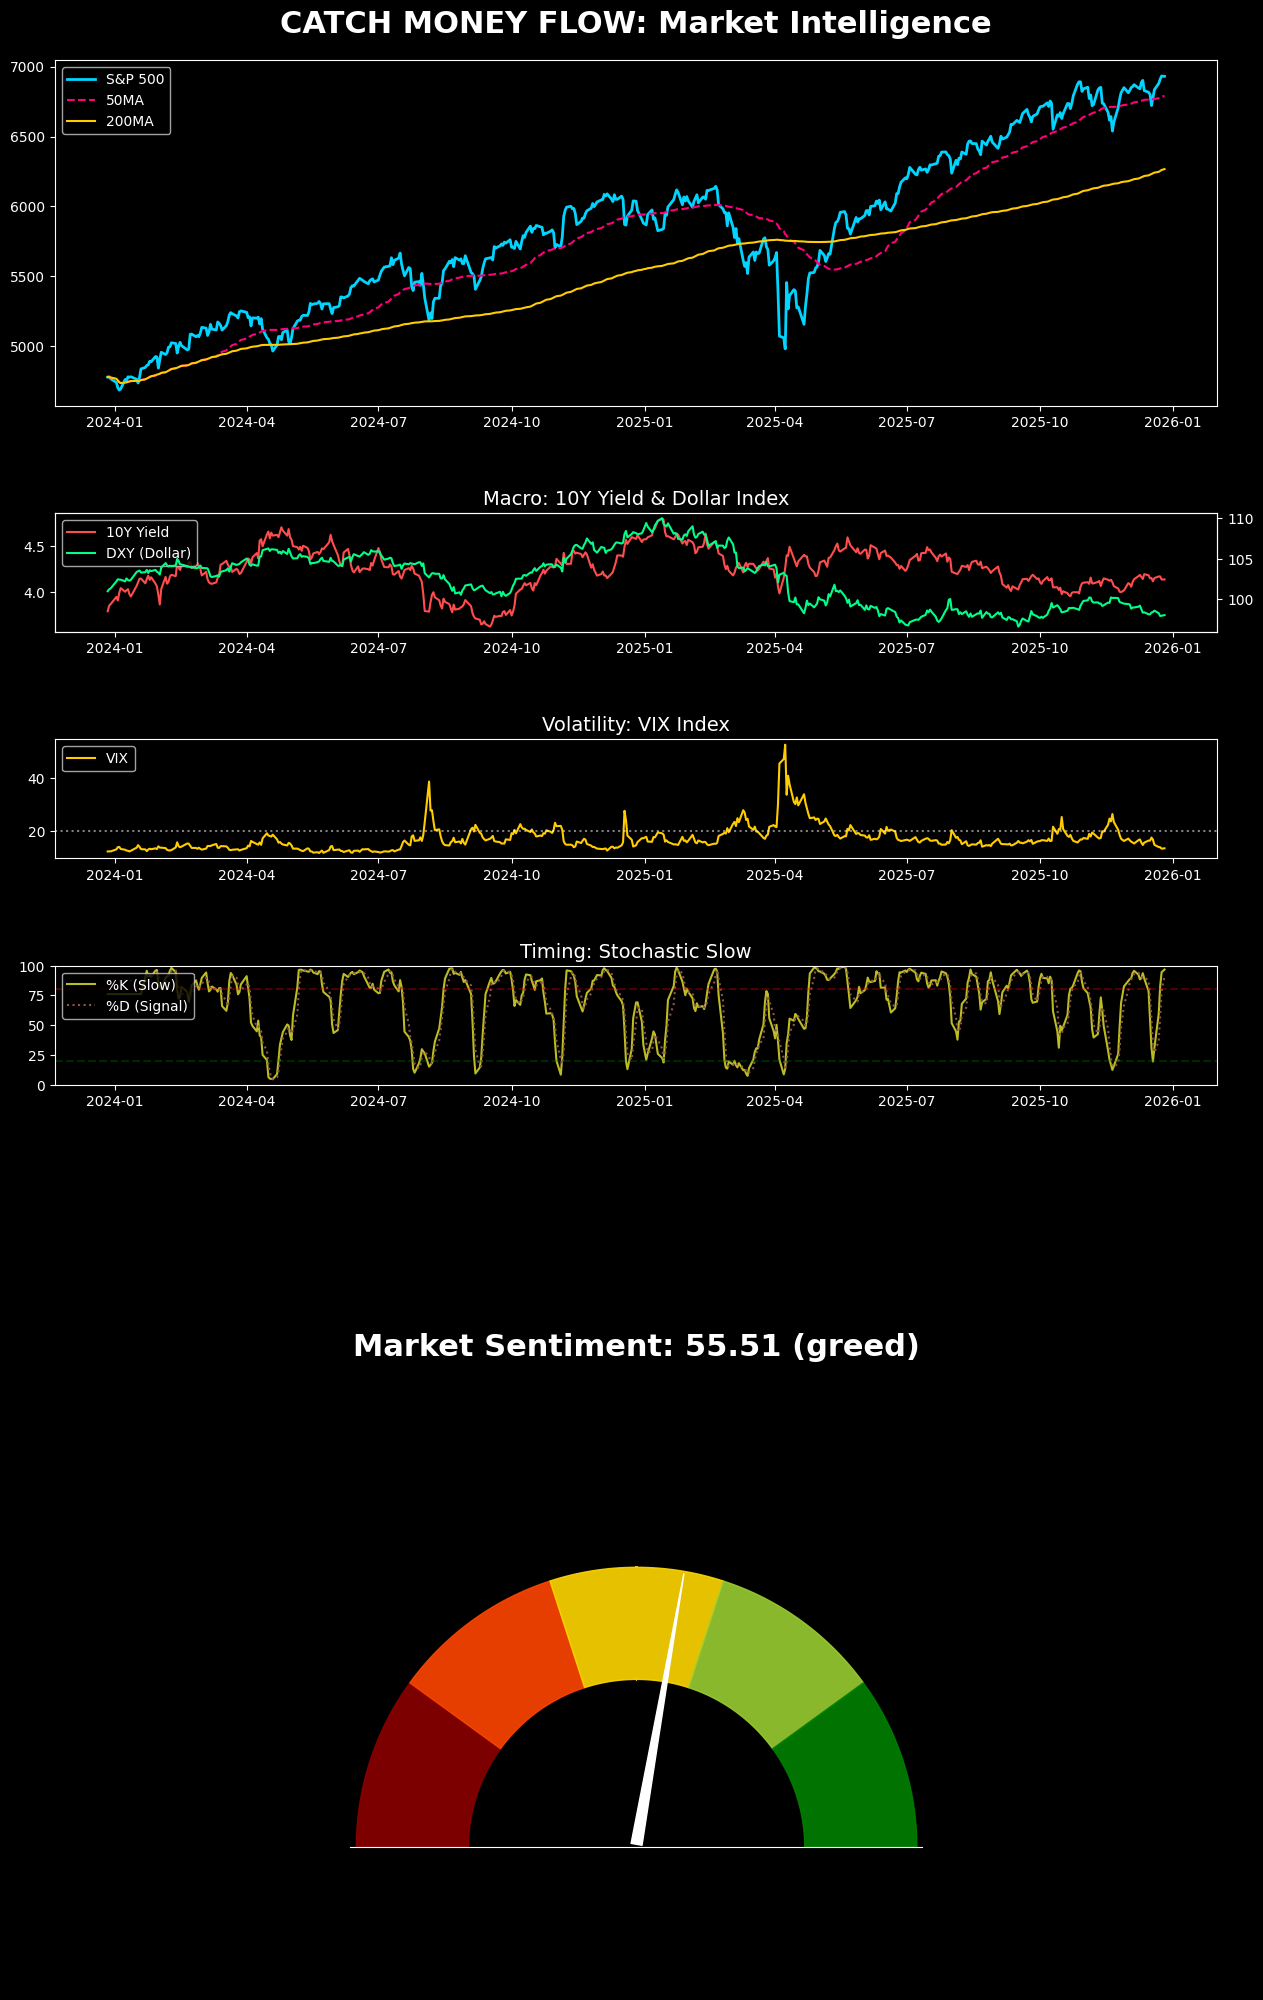Click the 7000 label on S&P chart axis

(x=27, y=67)
